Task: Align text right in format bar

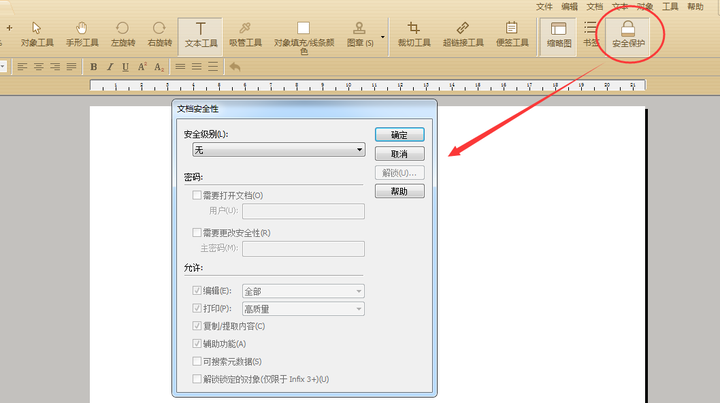Action: pos(55,67)
